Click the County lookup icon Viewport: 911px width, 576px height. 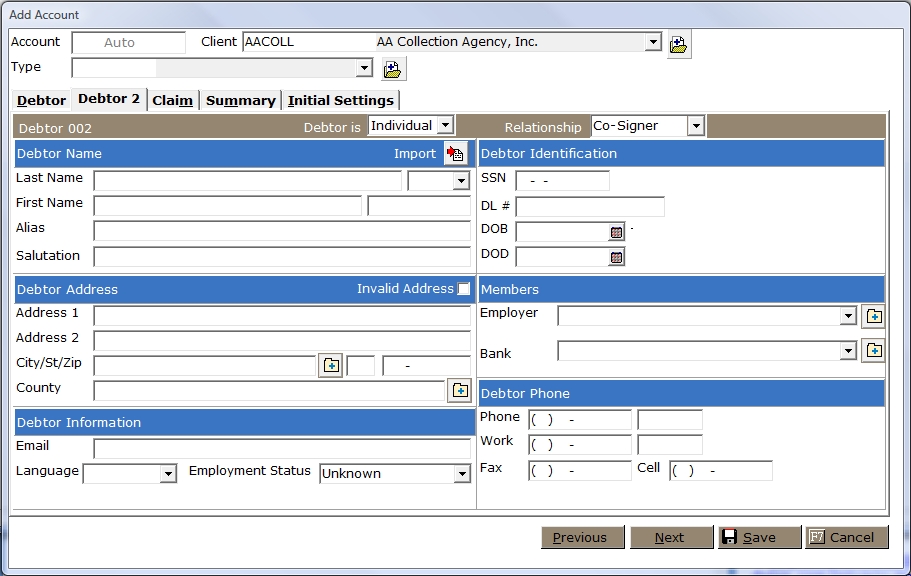click(459, 390)
